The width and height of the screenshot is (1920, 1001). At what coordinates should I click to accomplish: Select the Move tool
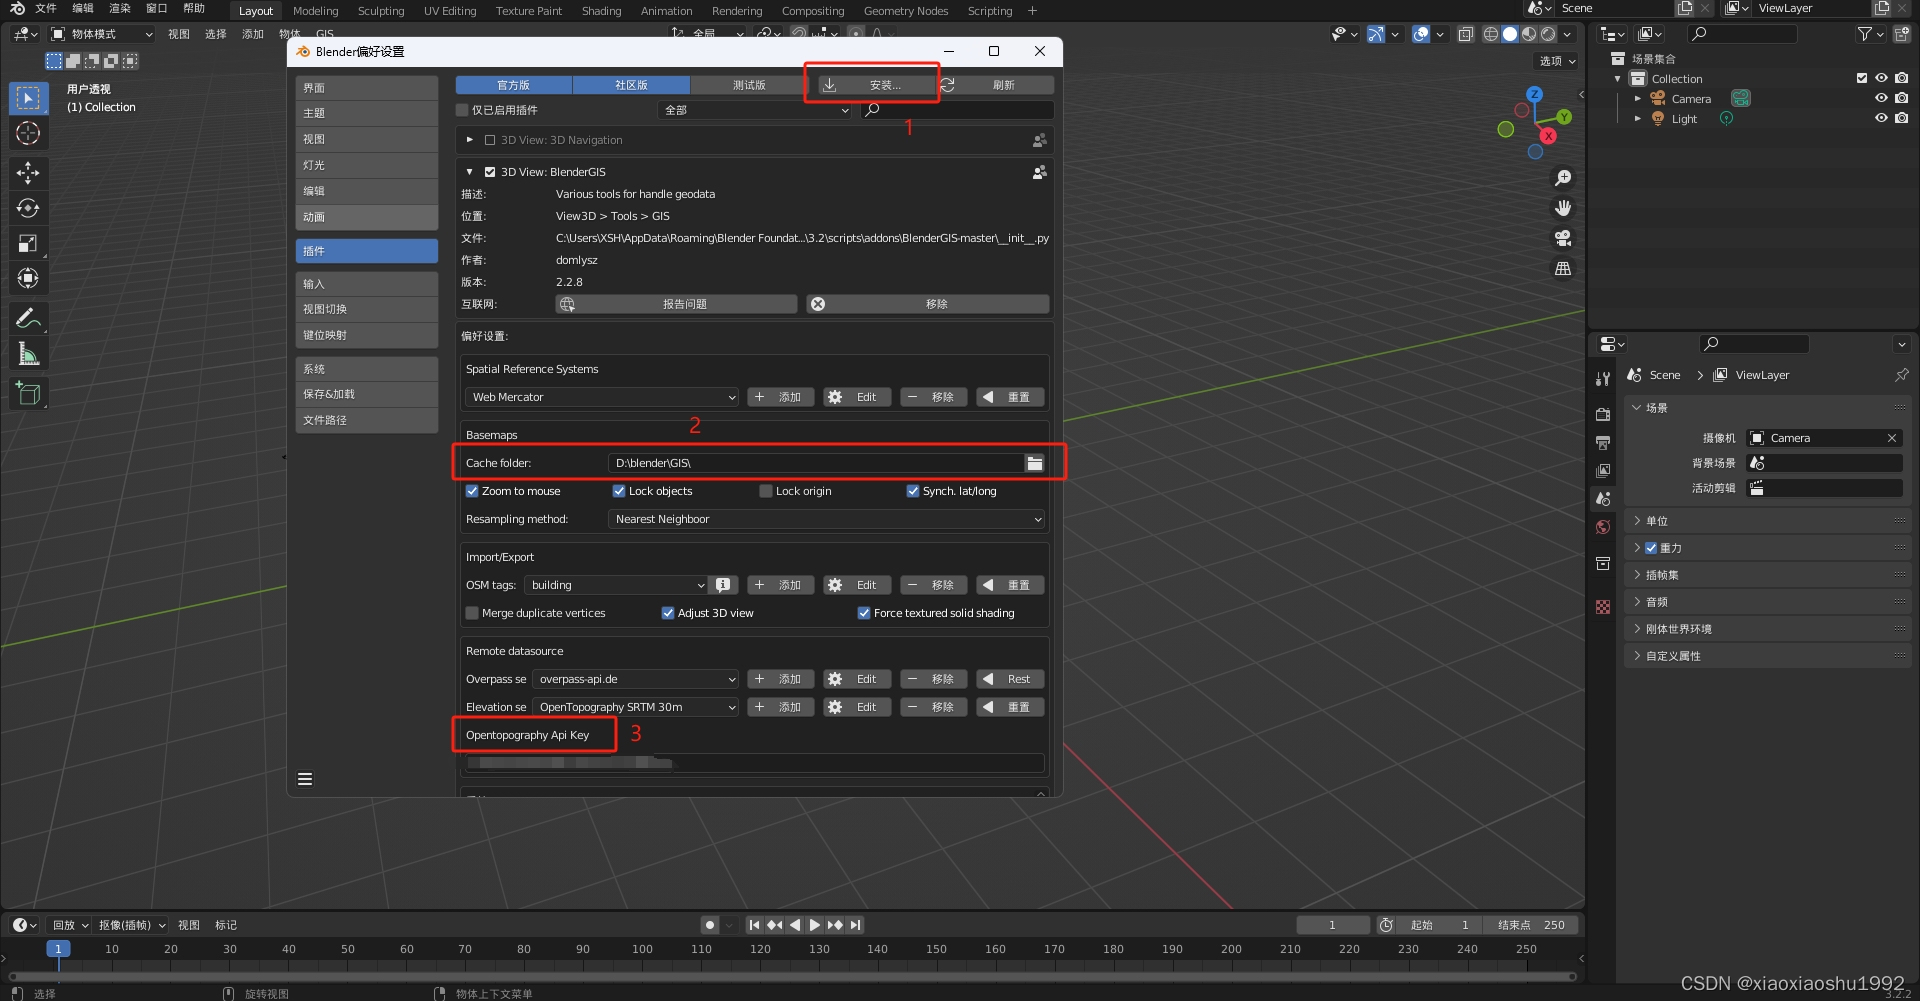point(28,173)
